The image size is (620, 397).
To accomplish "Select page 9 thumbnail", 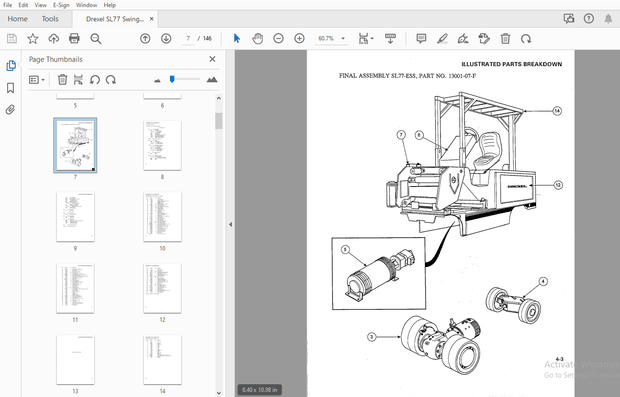I will [x=75, y=217].
